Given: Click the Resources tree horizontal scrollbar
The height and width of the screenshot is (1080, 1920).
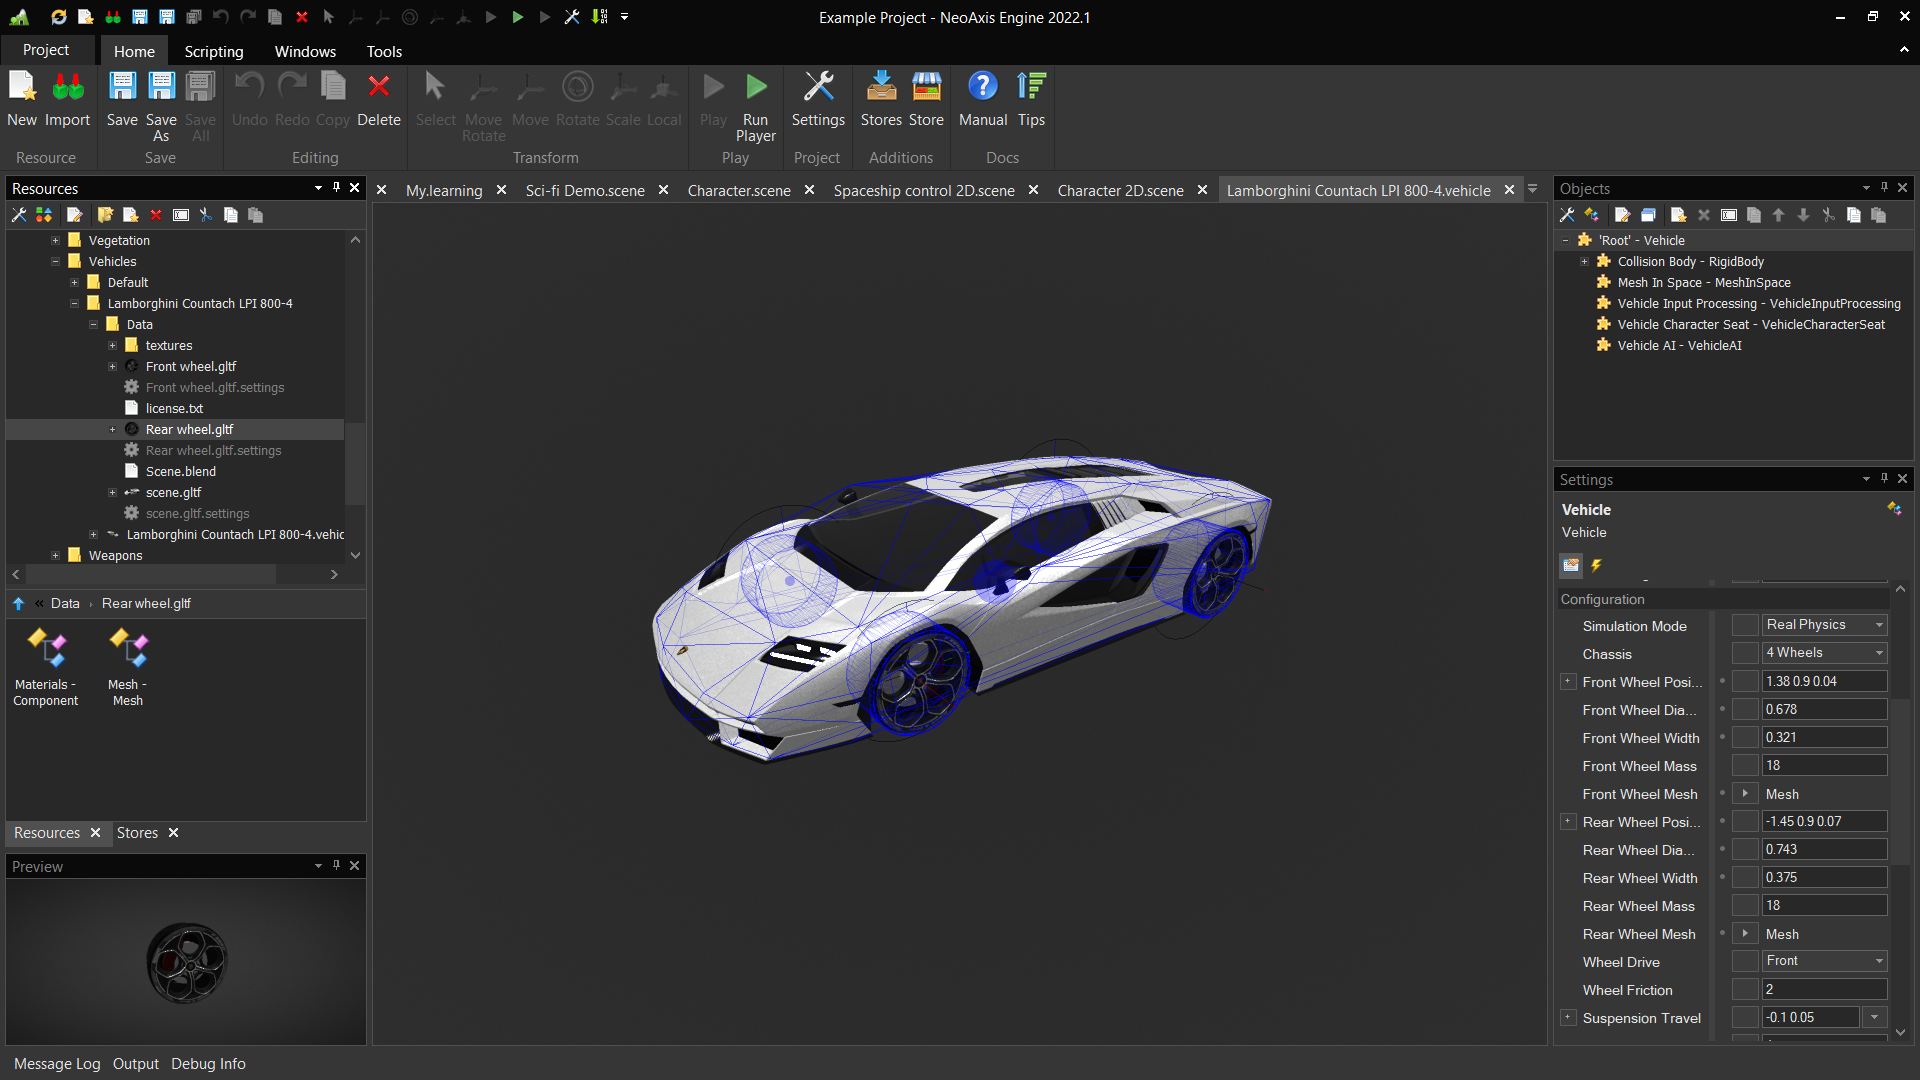Looking at the screenshot, I should tap(150, 575).
